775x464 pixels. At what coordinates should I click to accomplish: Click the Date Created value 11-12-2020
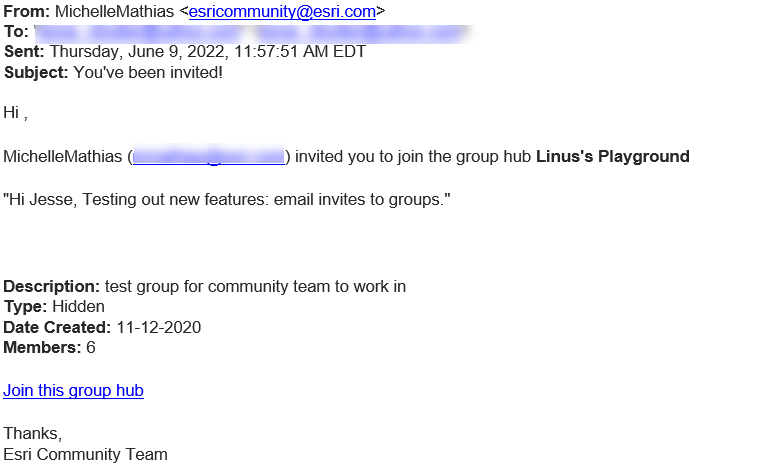click(x=158, y=327)
